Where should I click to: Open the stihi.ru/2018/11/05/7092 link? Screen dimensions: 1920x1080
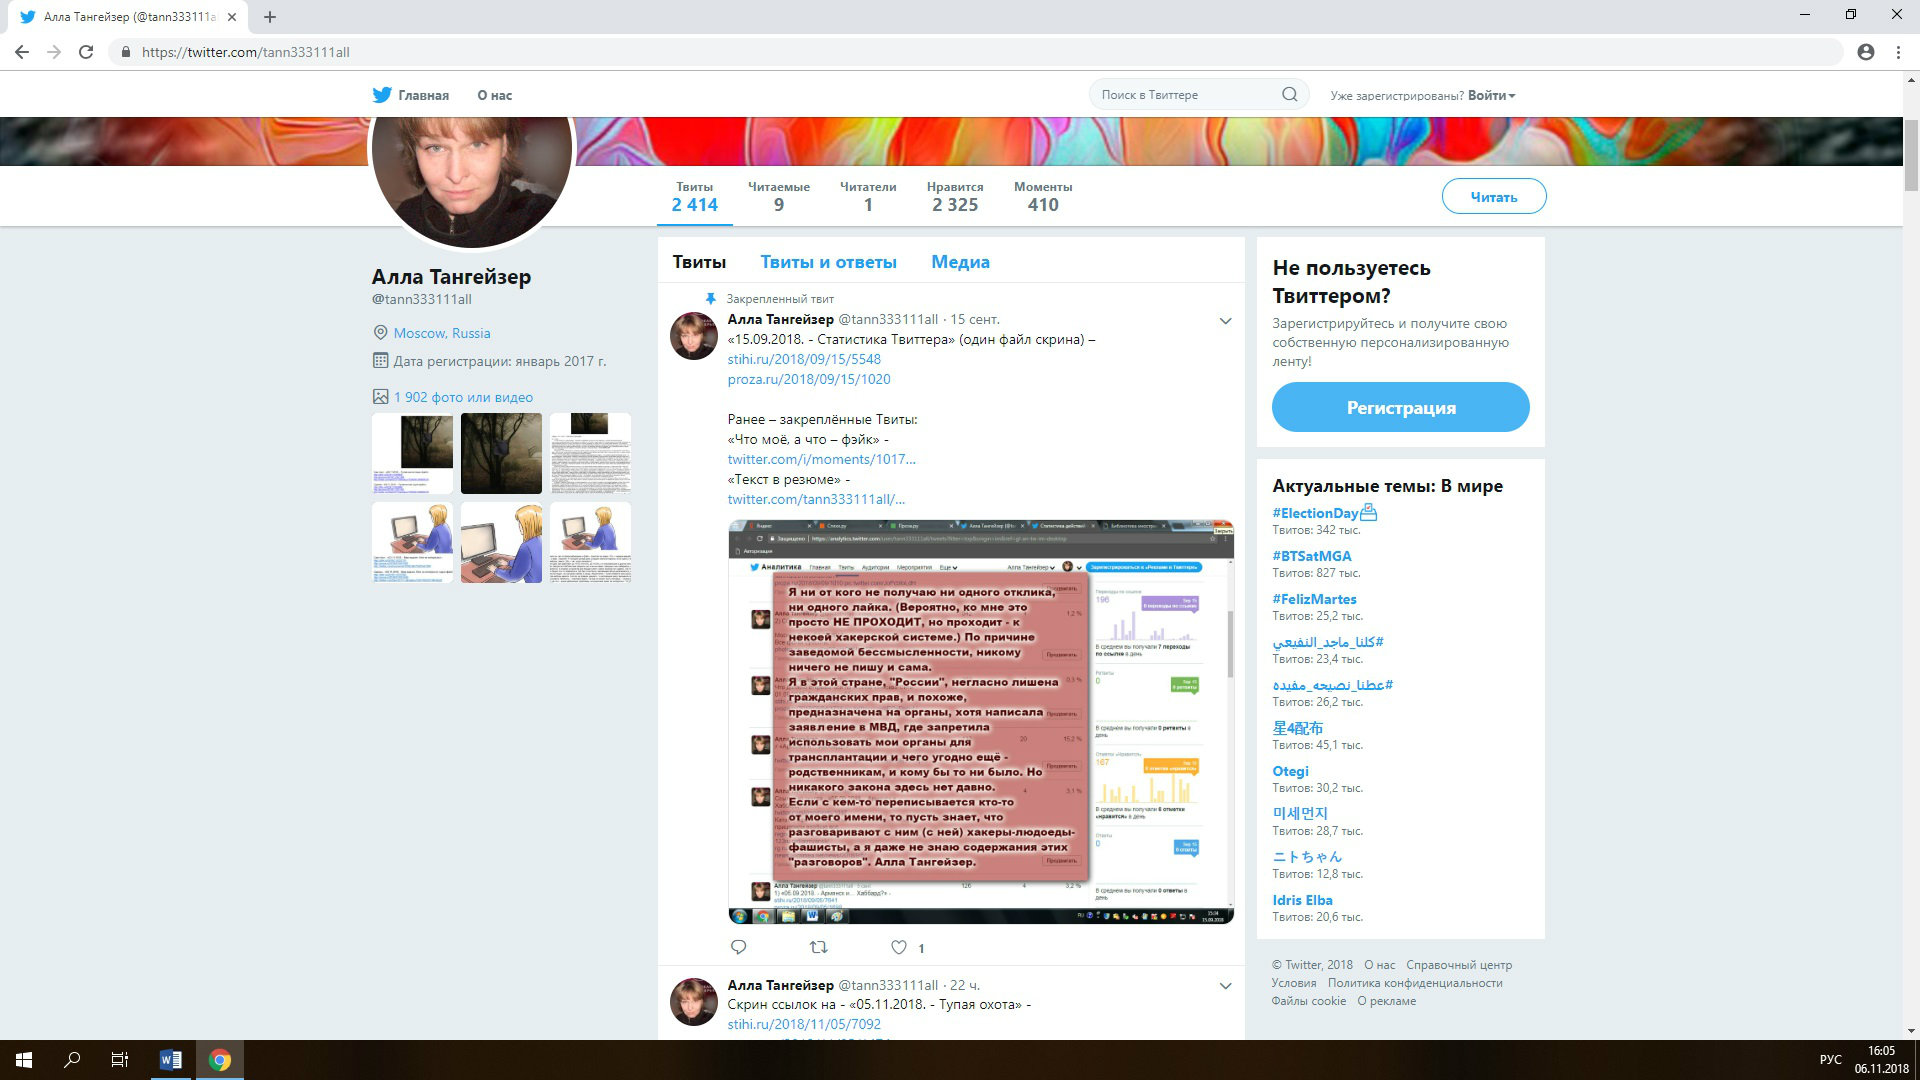tap(804, 1024)
